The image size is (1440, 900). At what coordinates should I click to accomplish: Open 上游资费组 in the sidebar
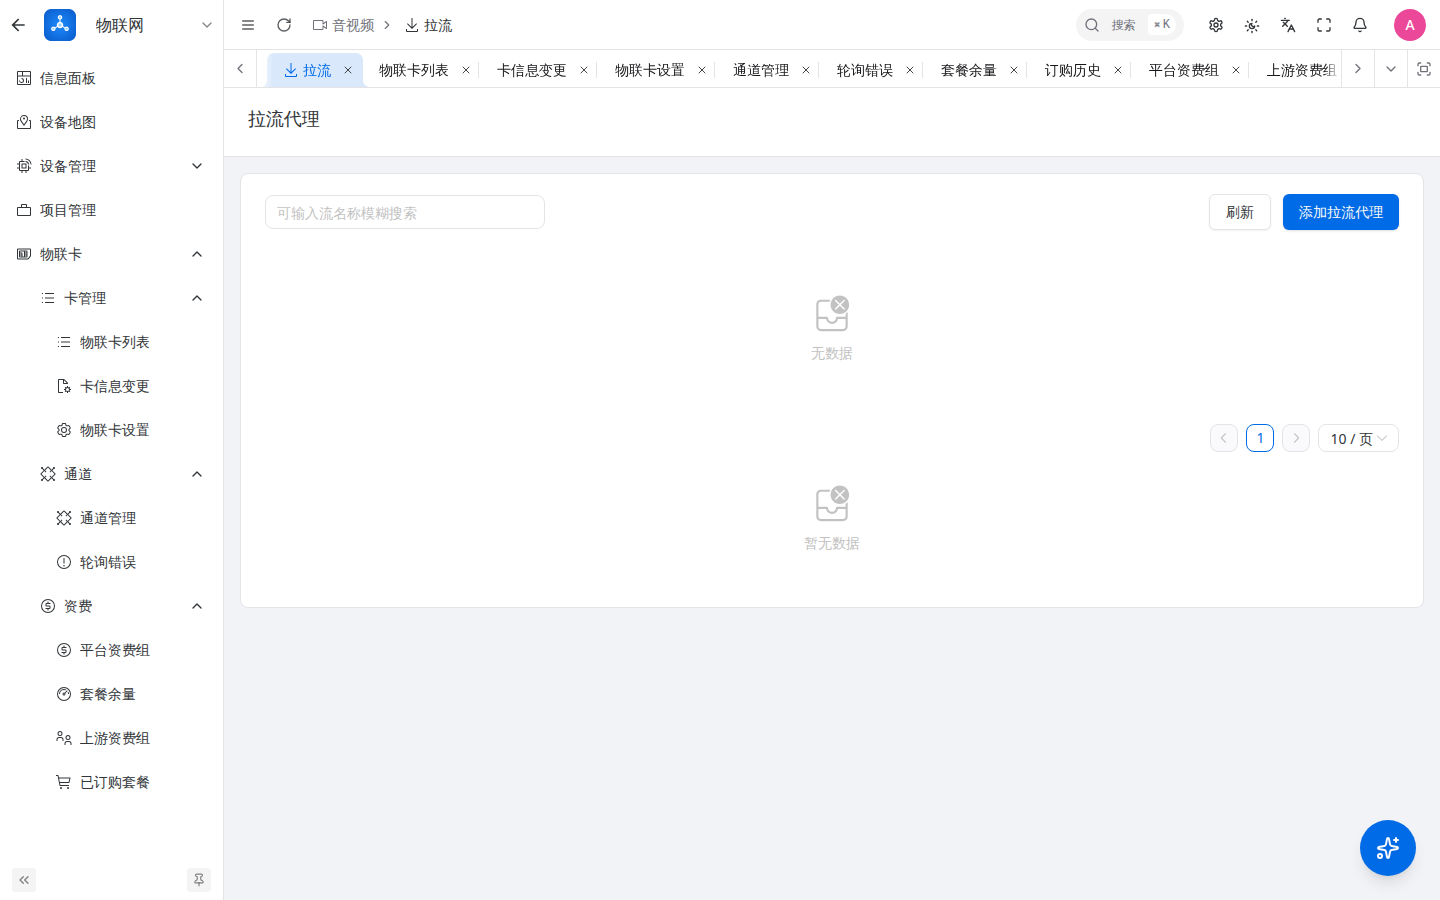[x=111, y=738]
